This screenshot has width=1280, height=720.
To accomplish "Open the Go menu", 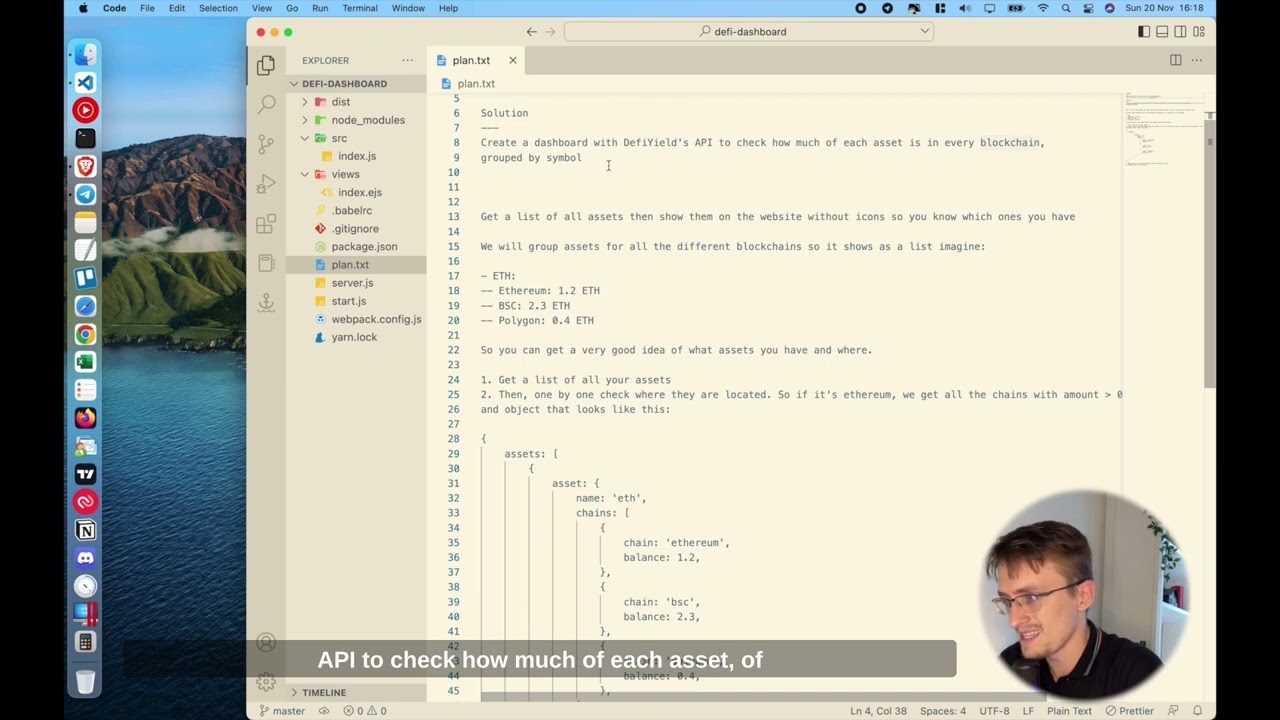I will [x=291, y=8].
